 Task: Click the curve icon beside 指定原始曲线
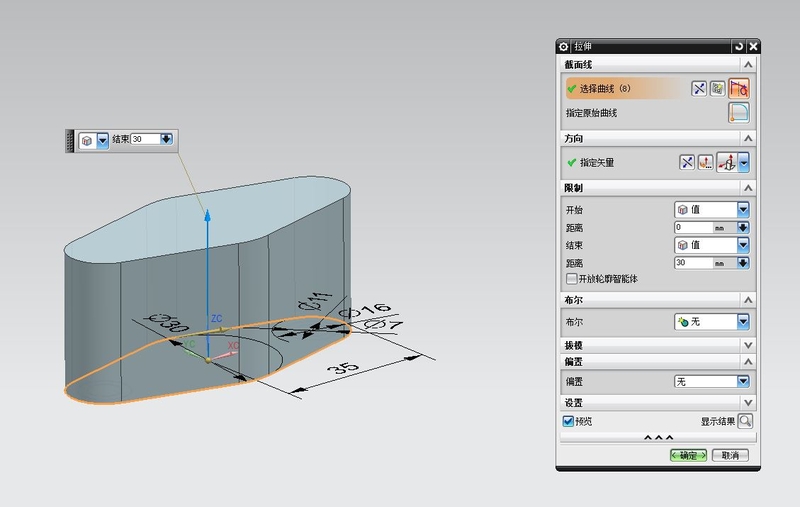tap(739, 113)
